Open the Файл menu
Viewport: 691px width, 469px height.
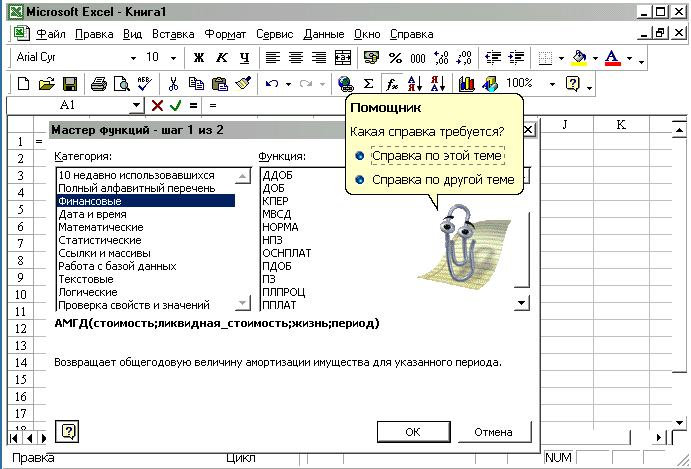click(50, 34)
